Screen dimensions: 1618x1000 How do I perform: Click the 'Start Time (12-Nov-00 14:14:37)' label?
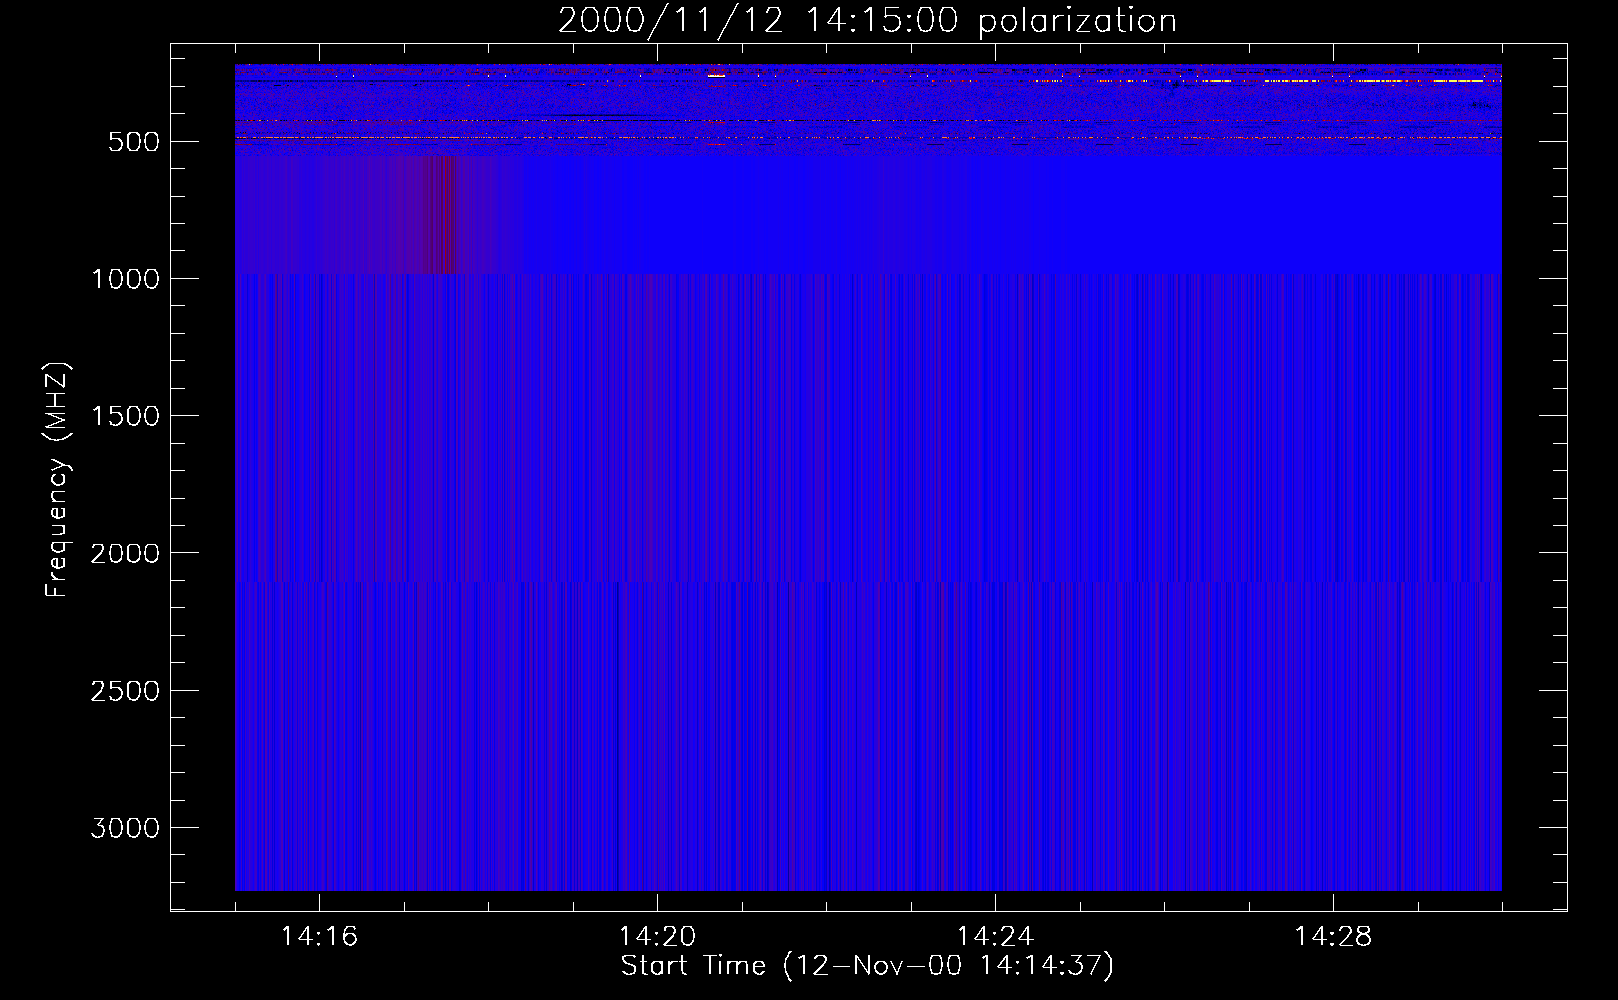(x=867, y=966)
